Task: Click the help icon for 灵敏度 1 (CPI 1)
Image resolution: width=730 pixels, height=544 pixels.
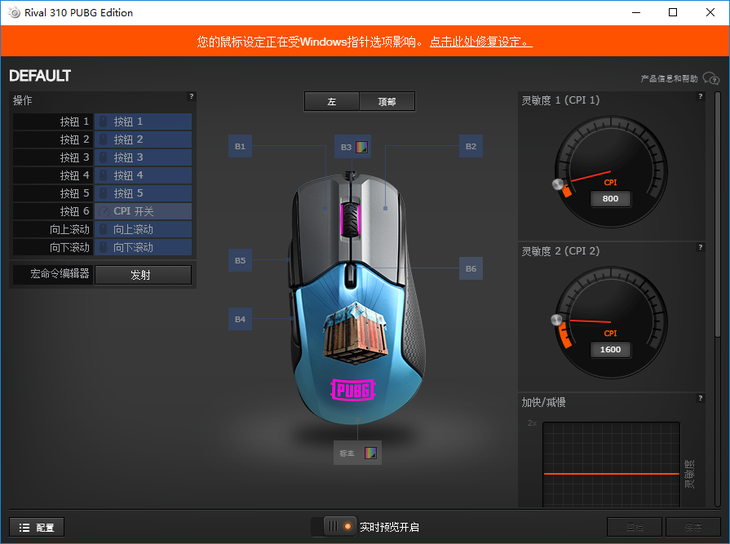Action: [x=700, y=96]
